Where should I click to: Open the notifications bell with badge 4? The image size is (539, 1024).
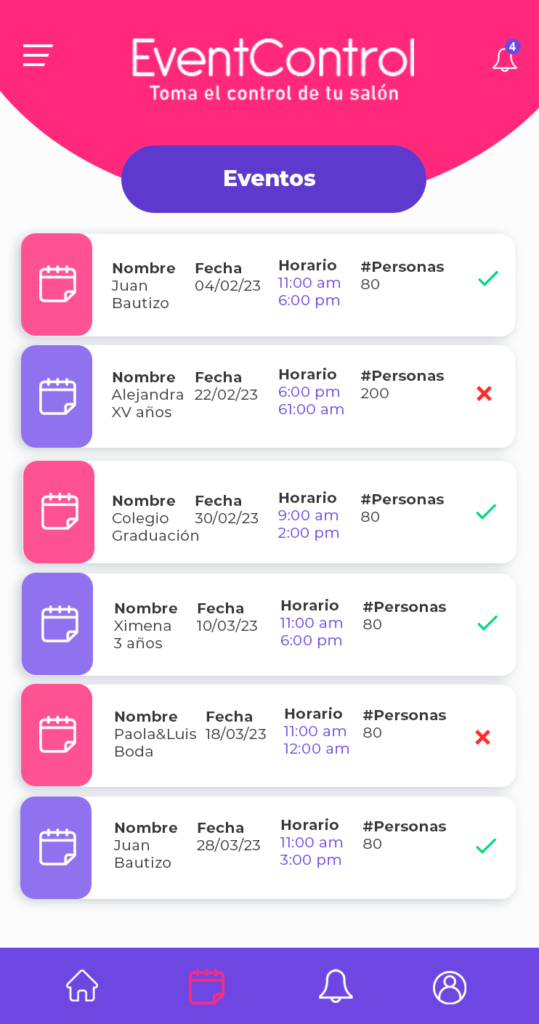coord(505,57)
